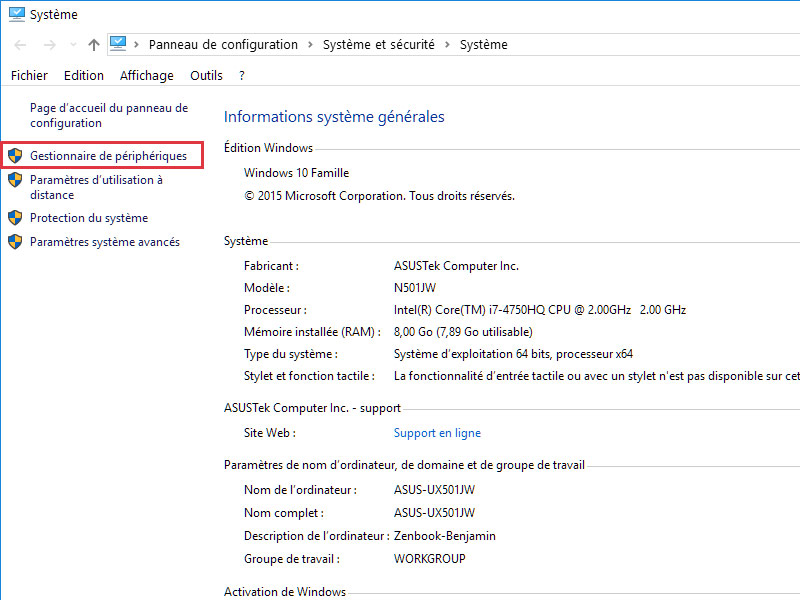Click Stylet et fonction tactile label
800x600 pixels.
309,376
